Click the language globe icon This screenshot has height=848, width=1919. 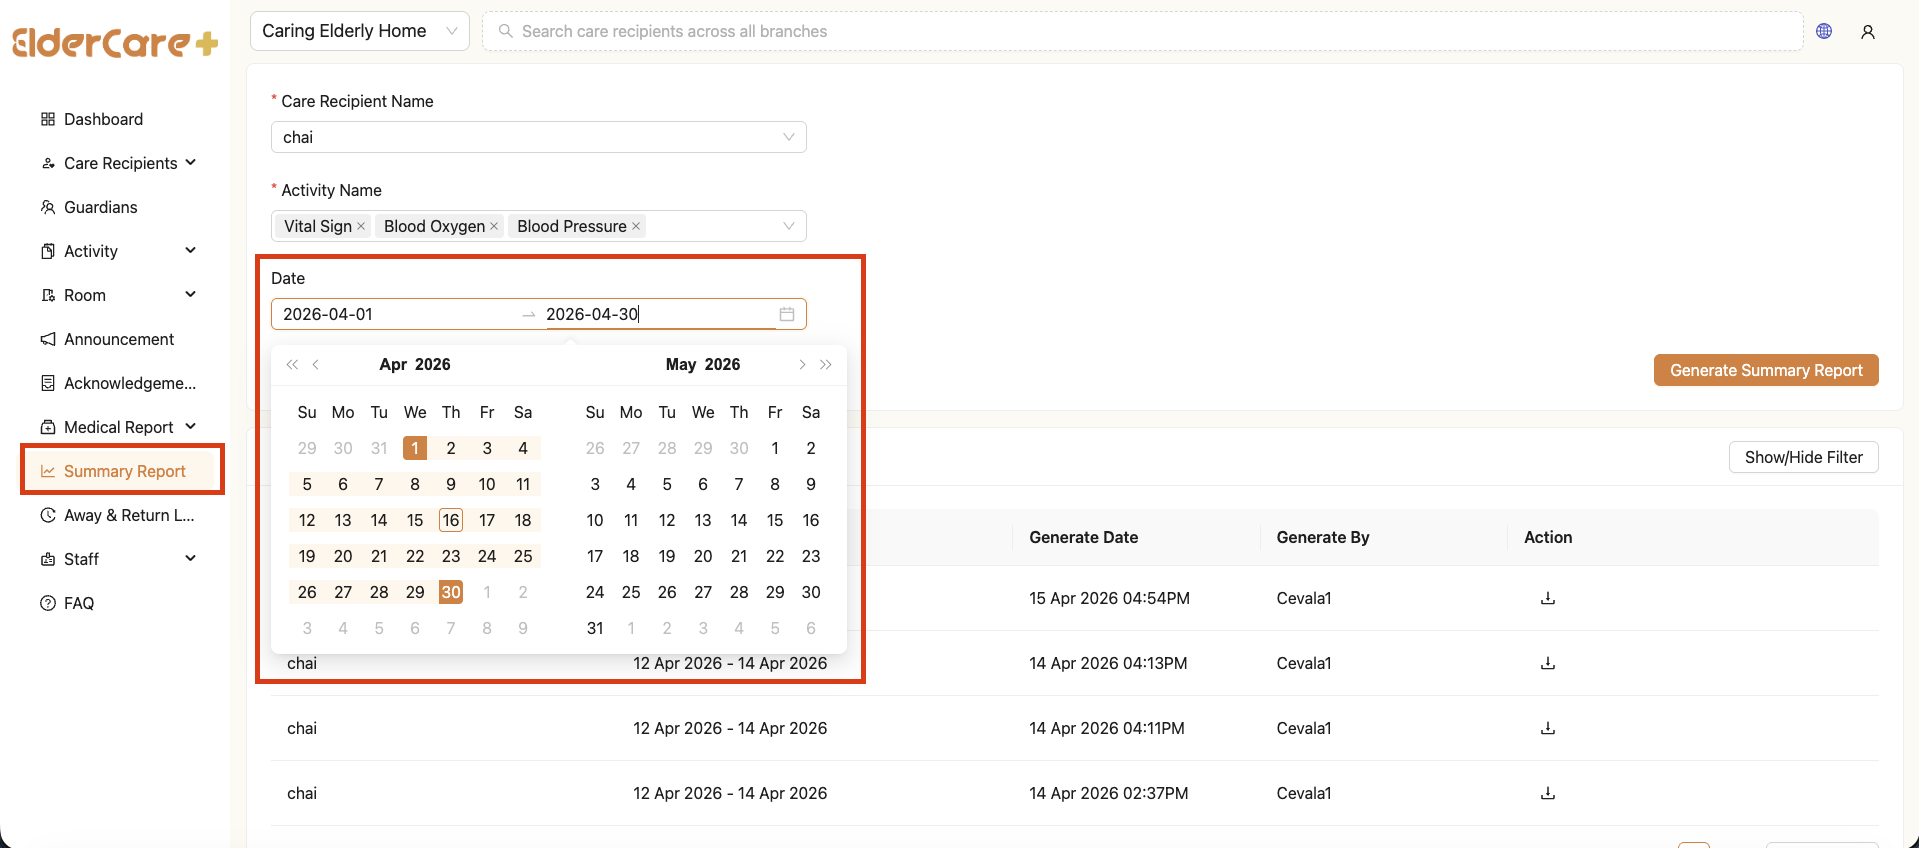click(x=1824, y=31)
